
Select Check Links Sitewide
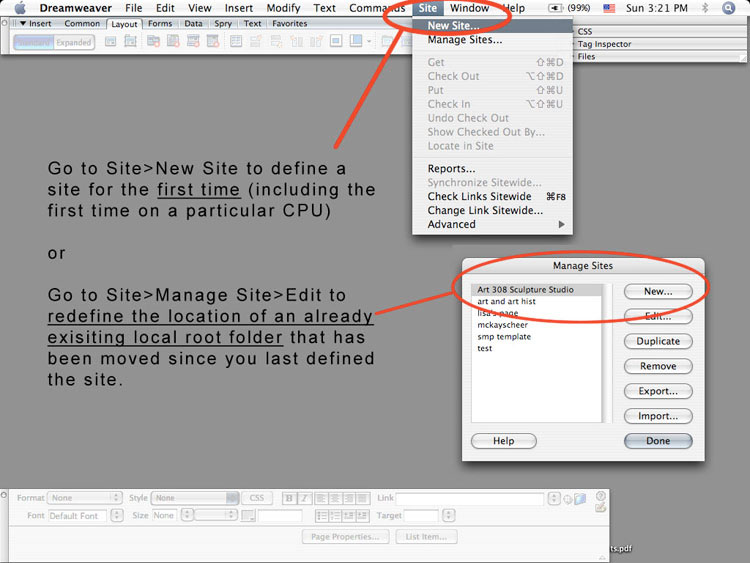(x=493, y=197)
